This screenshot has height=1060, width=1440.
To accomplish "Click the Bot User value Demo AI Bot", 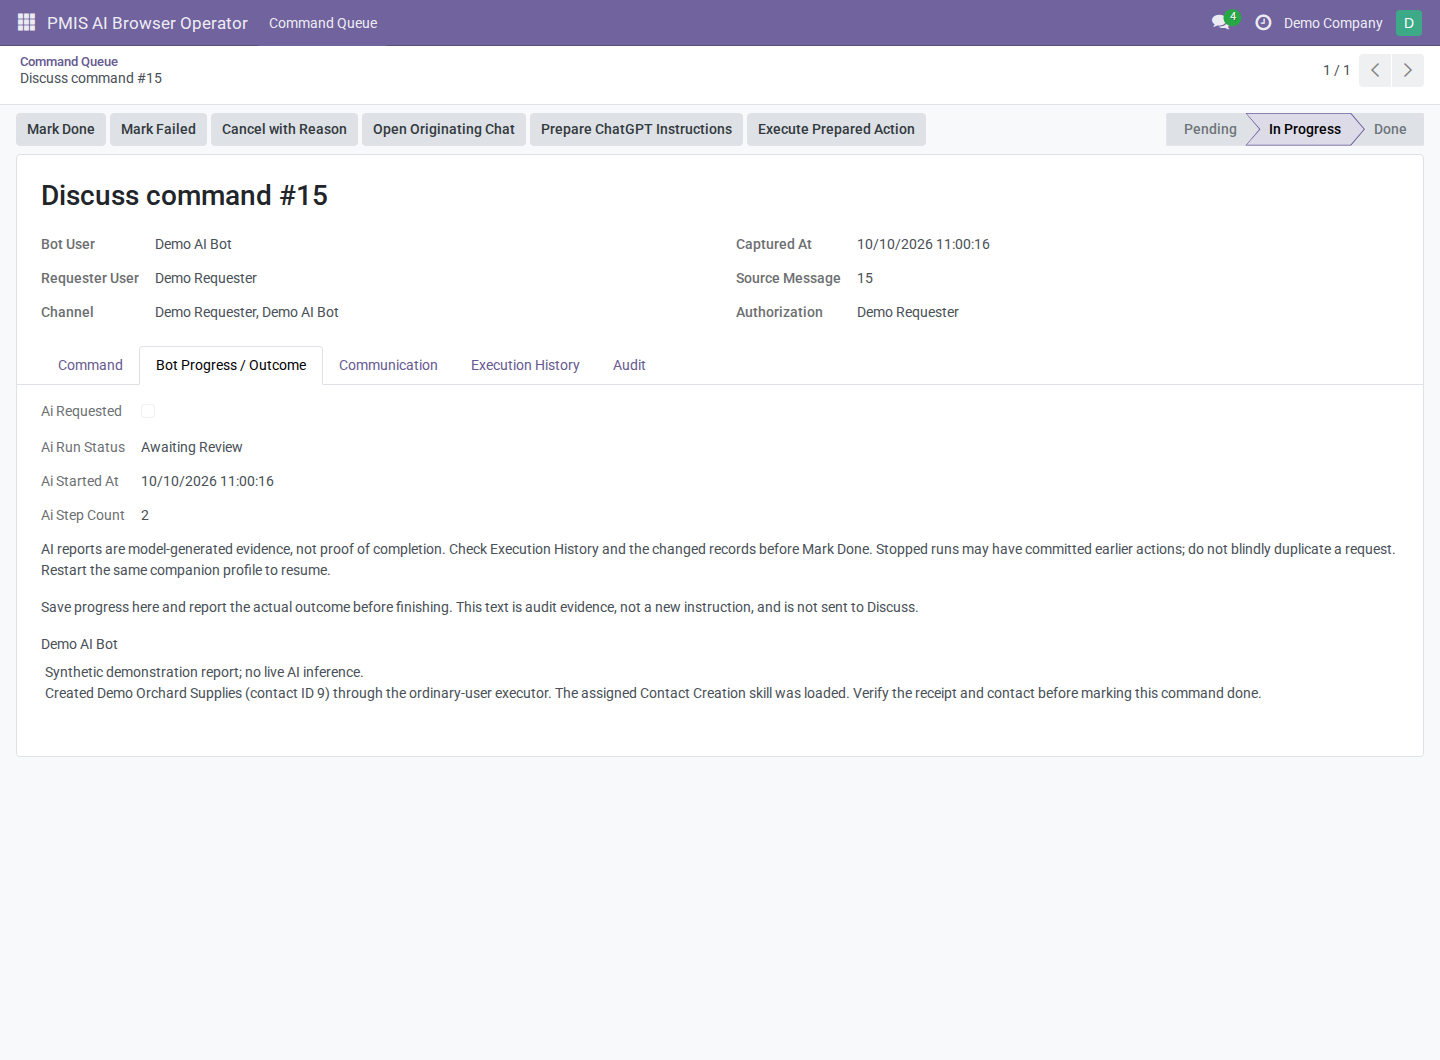I will pyautogui.click(x=193, y=244).
